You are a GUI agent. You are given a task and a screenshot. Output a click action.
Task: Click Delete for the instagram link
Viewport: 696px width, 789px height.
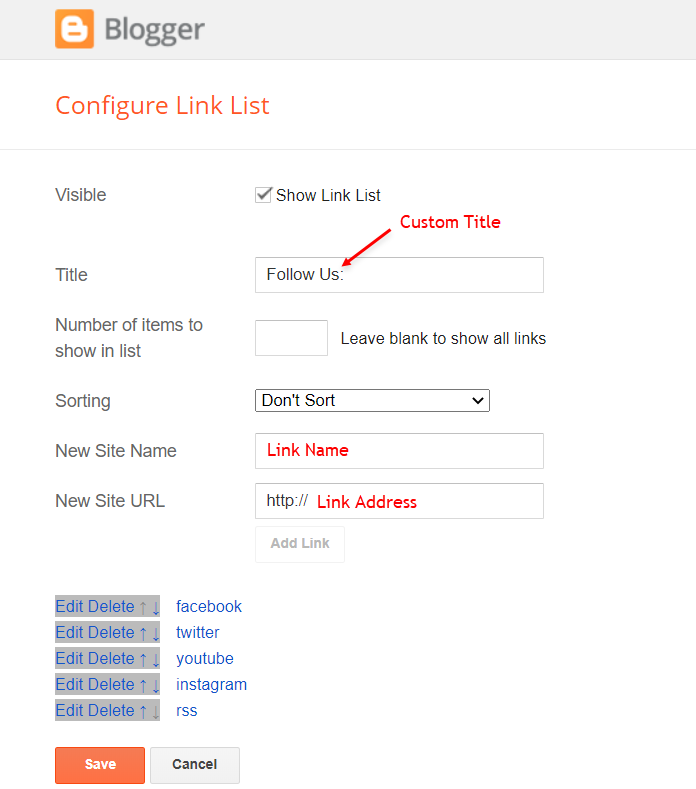111,685
